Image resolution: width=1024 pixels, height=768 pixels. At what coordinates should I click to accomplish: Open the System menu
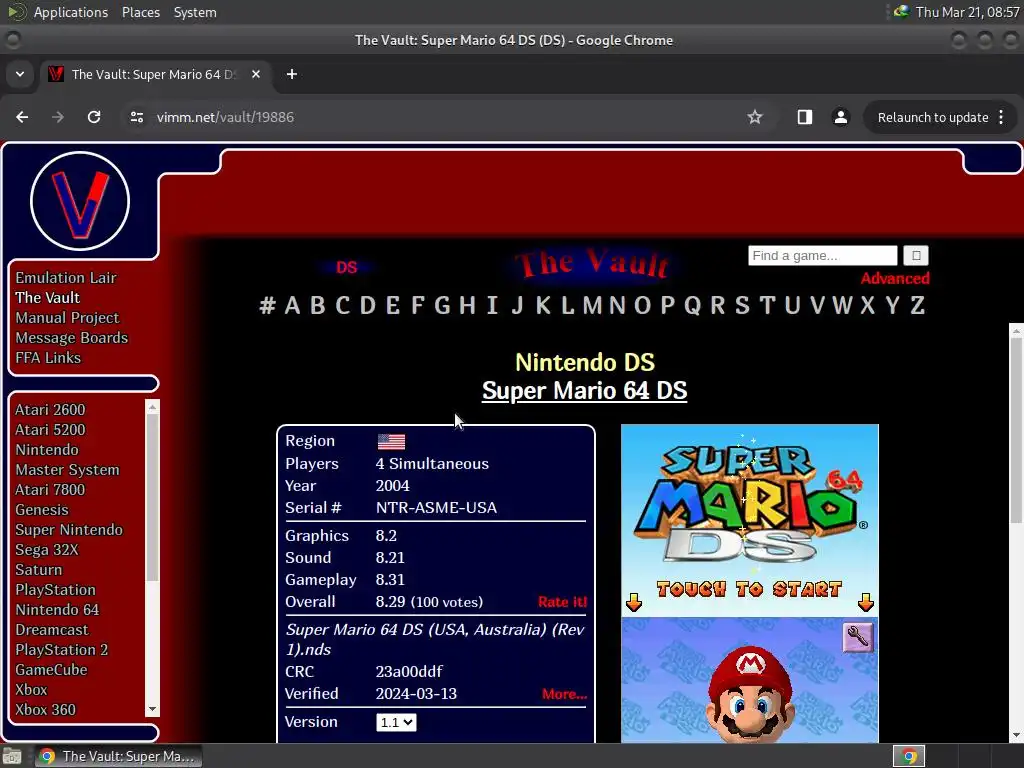195,12
